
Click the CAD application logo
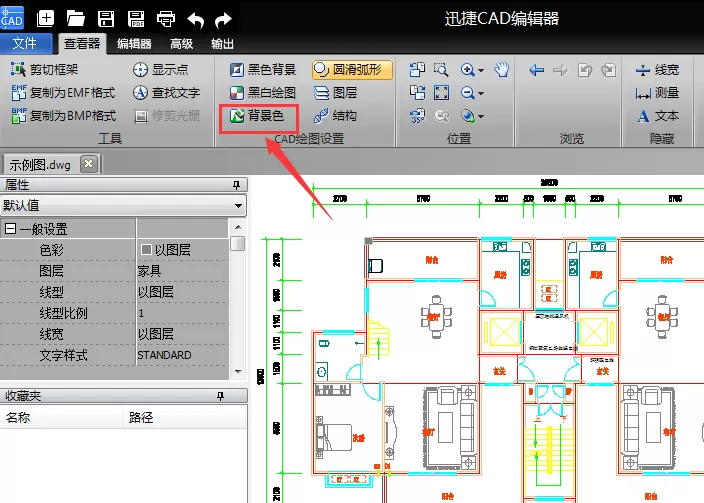pos(12,18)
